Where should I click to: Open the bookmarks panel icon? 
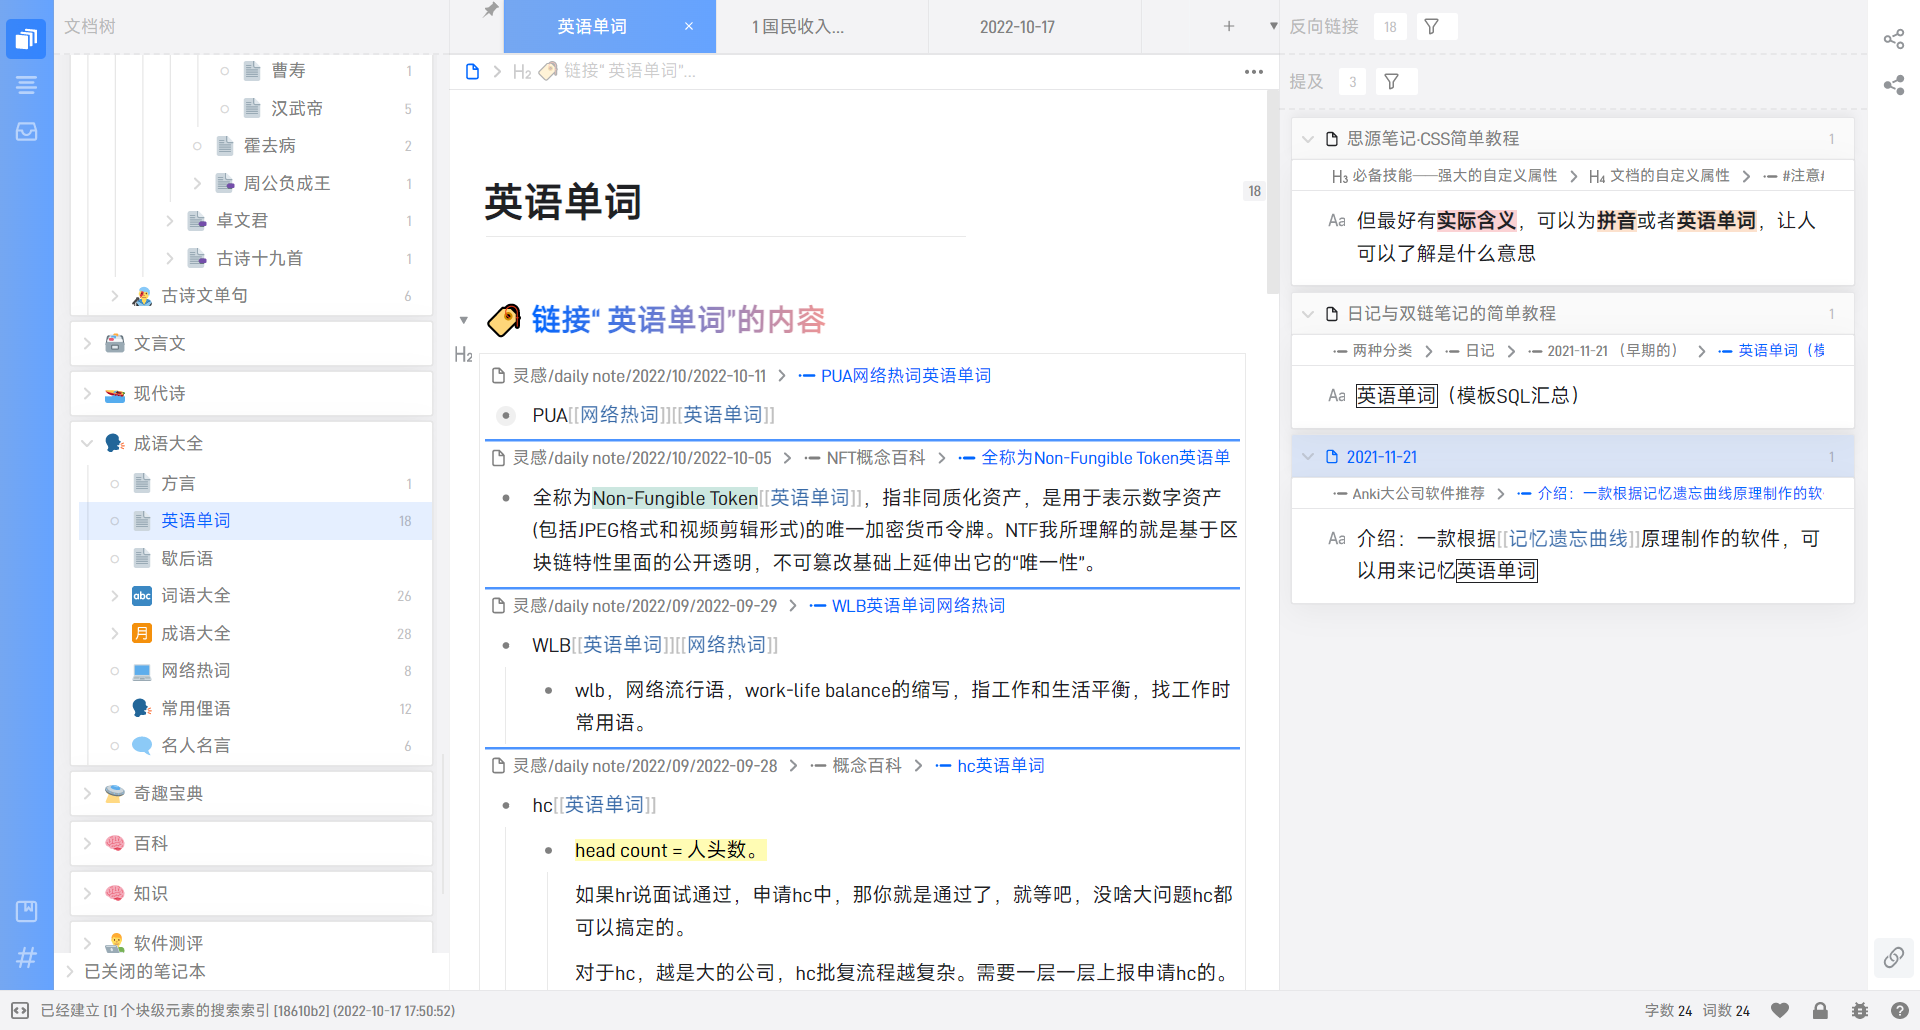tap(27, 911)
